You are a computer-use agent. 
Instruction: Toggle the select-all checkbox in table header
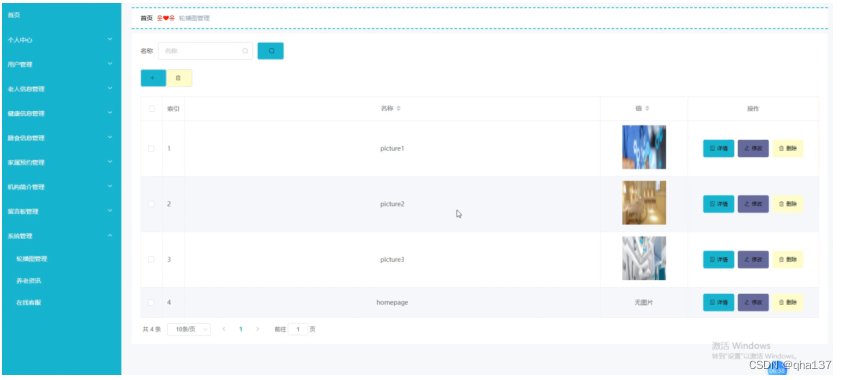tap(151, 109)
